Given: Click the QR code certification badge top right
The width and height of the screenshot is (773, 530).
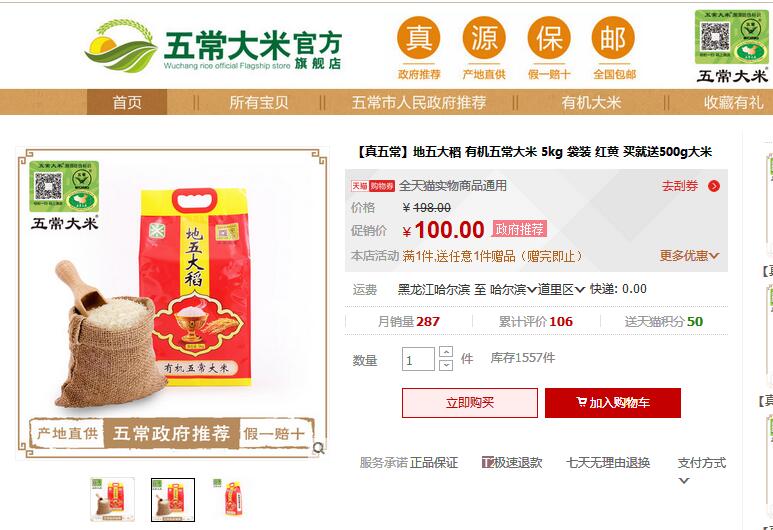Looking at the screenshot, I should [732, 37].
